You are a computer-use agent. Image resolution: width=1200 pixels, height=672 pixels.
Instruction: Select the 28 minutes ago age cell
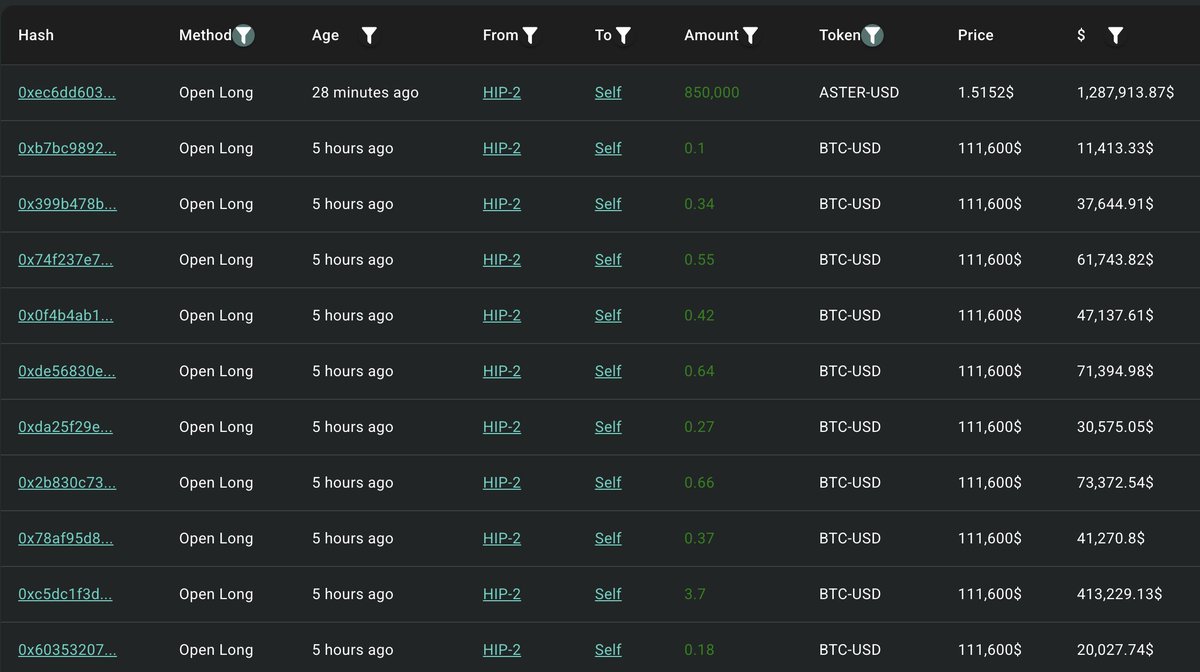pyautogui.click(x=365, y=93)
